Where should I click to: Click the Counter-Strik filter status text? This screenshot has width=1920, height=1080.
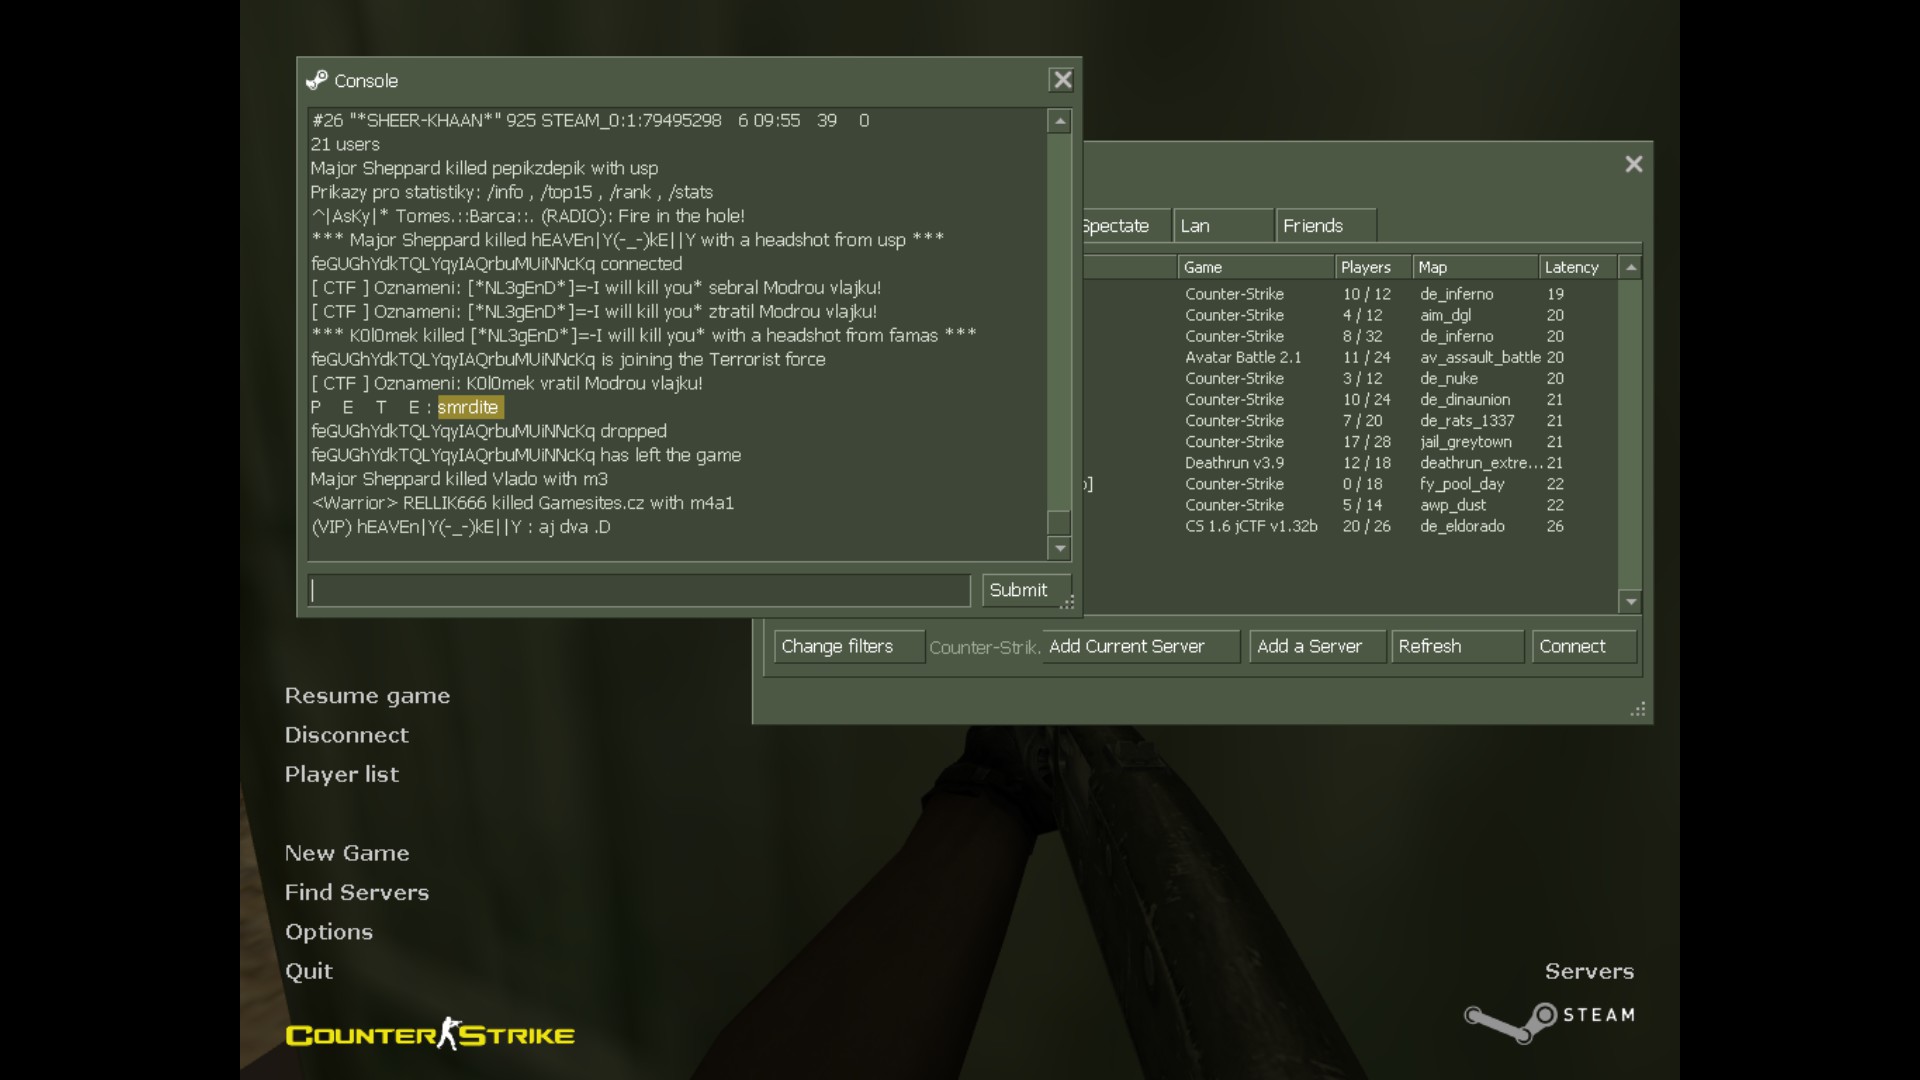click(x=984, y=647)
